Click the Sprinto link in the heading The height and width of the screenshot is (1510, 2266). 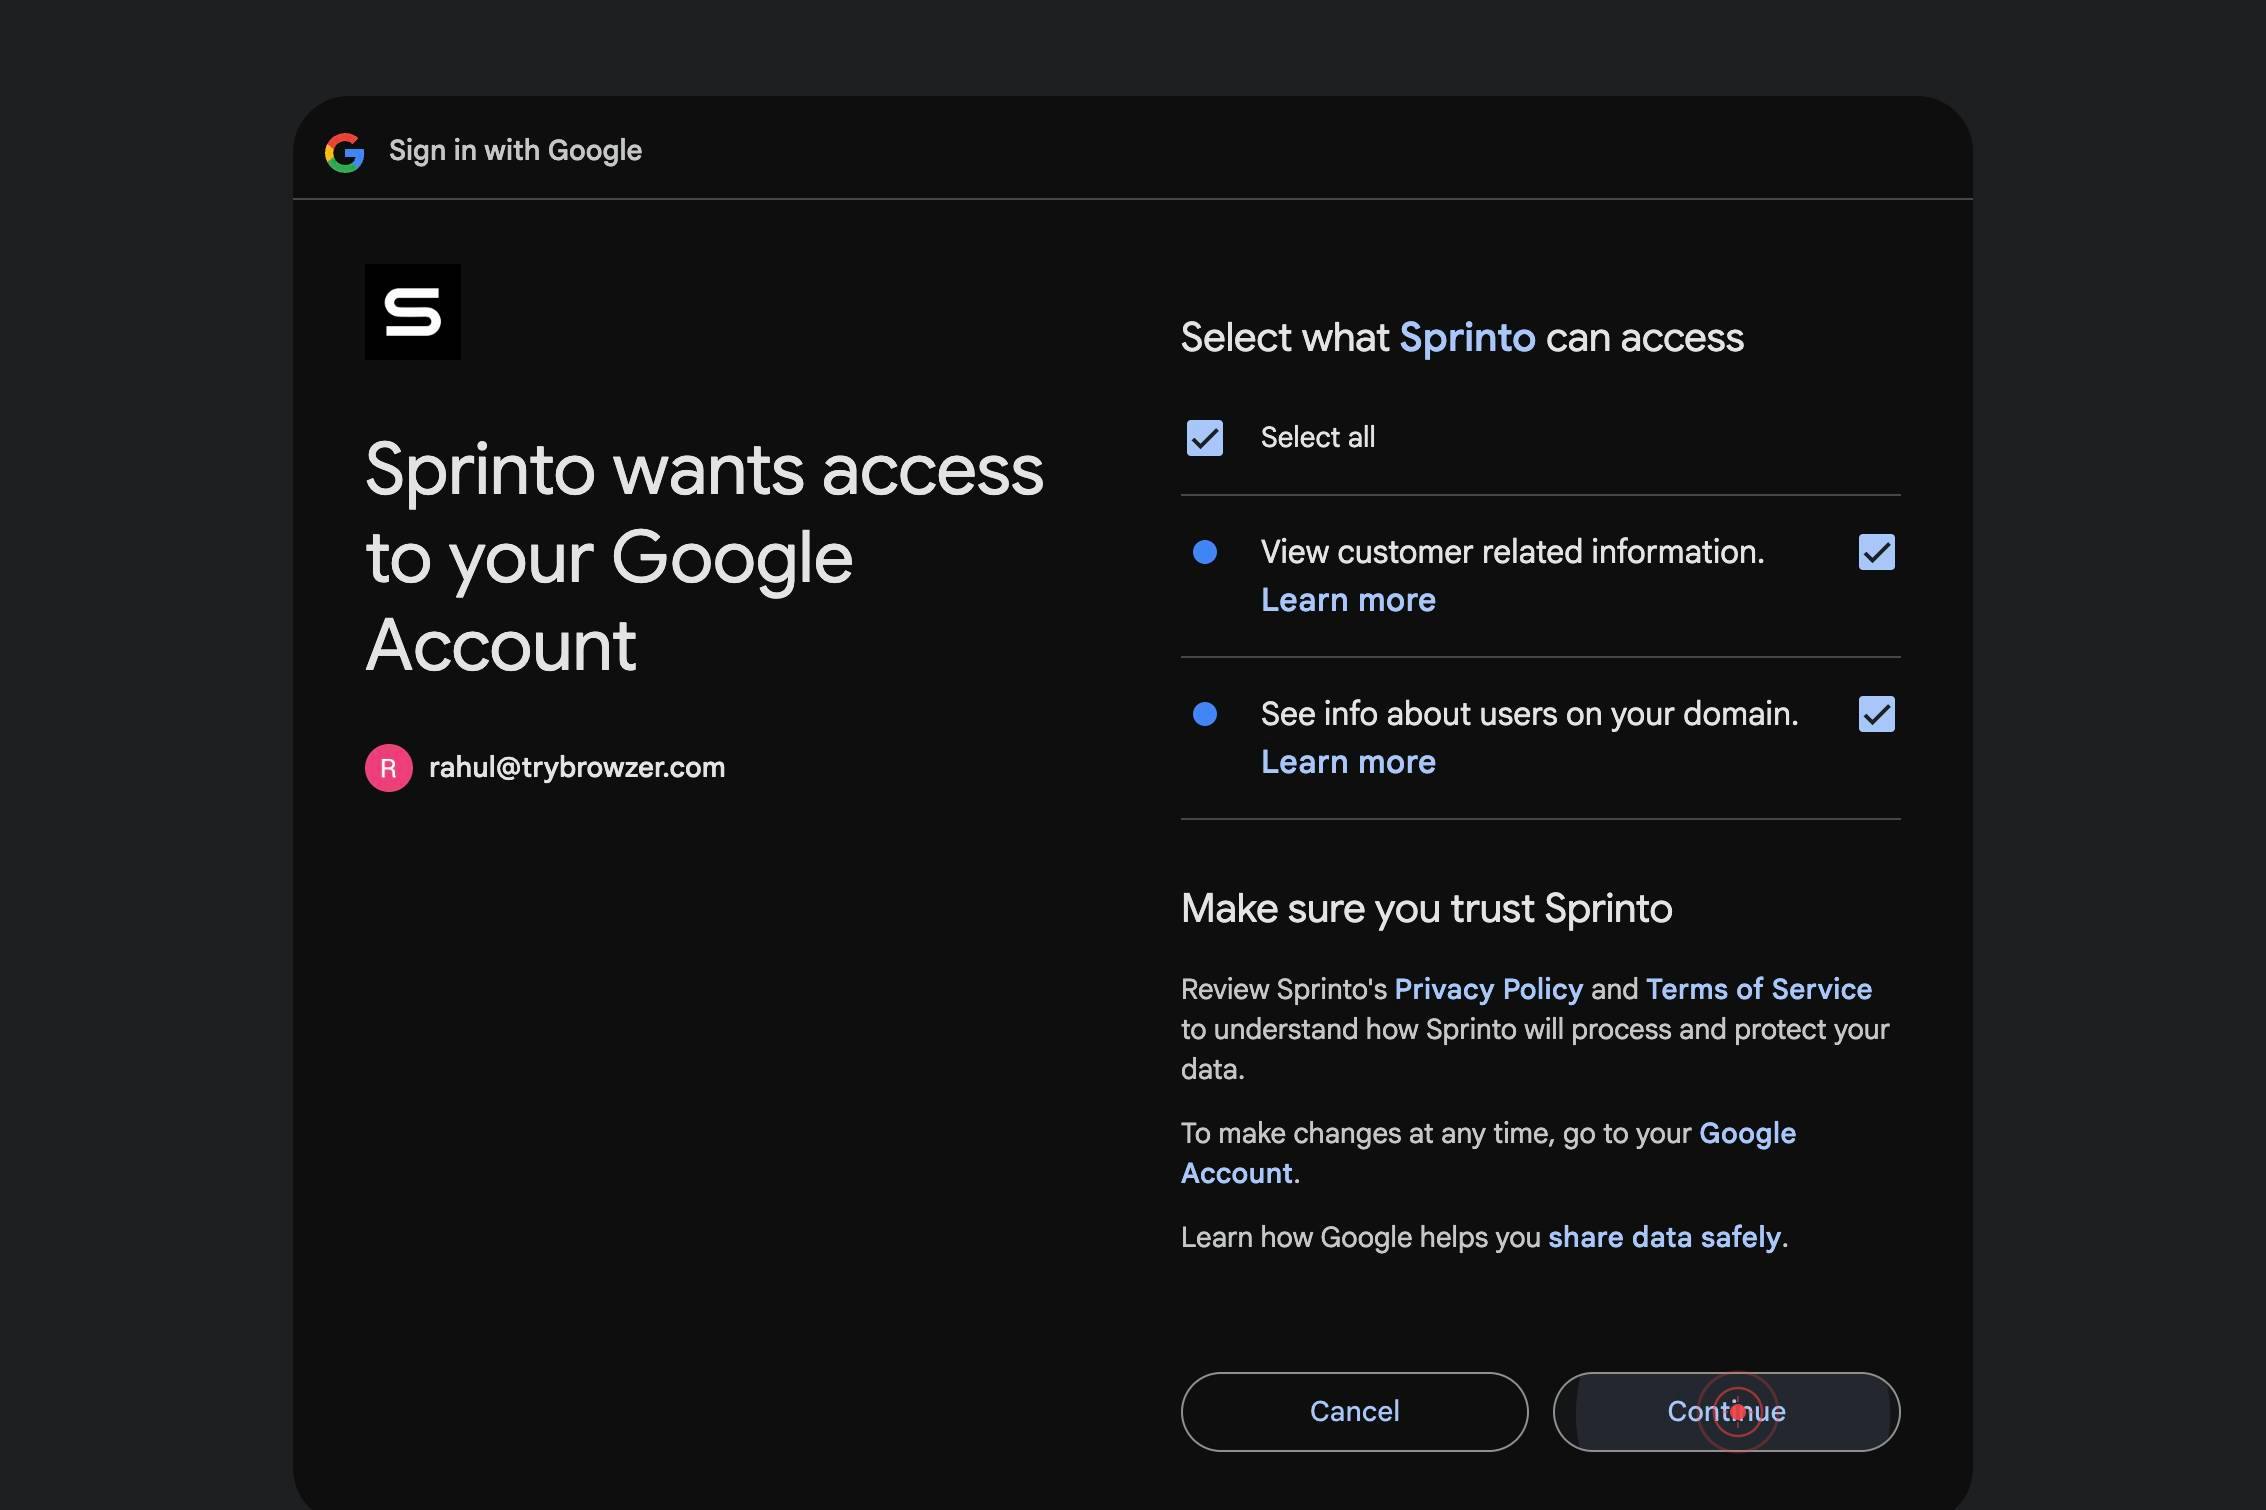[1467, 338]
